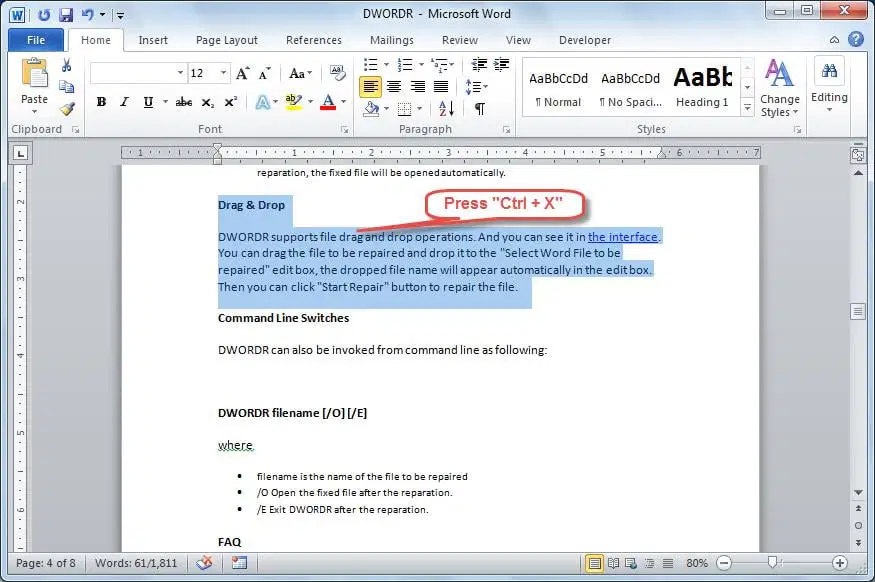Open the font size dropdown arrow
The width and height of the screenshot is (875, 582).
click(223, 73)
